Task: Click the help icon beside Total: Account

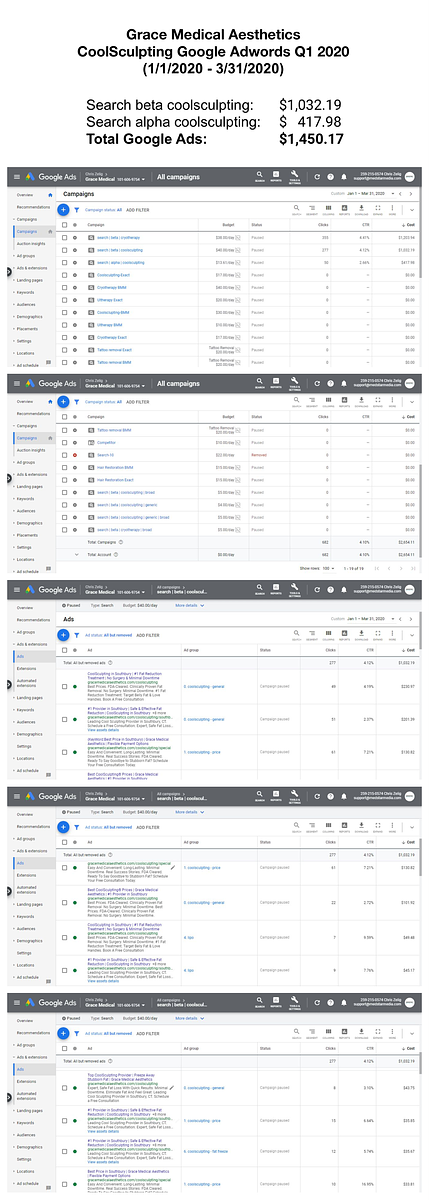Action: [x=118, y=555]
